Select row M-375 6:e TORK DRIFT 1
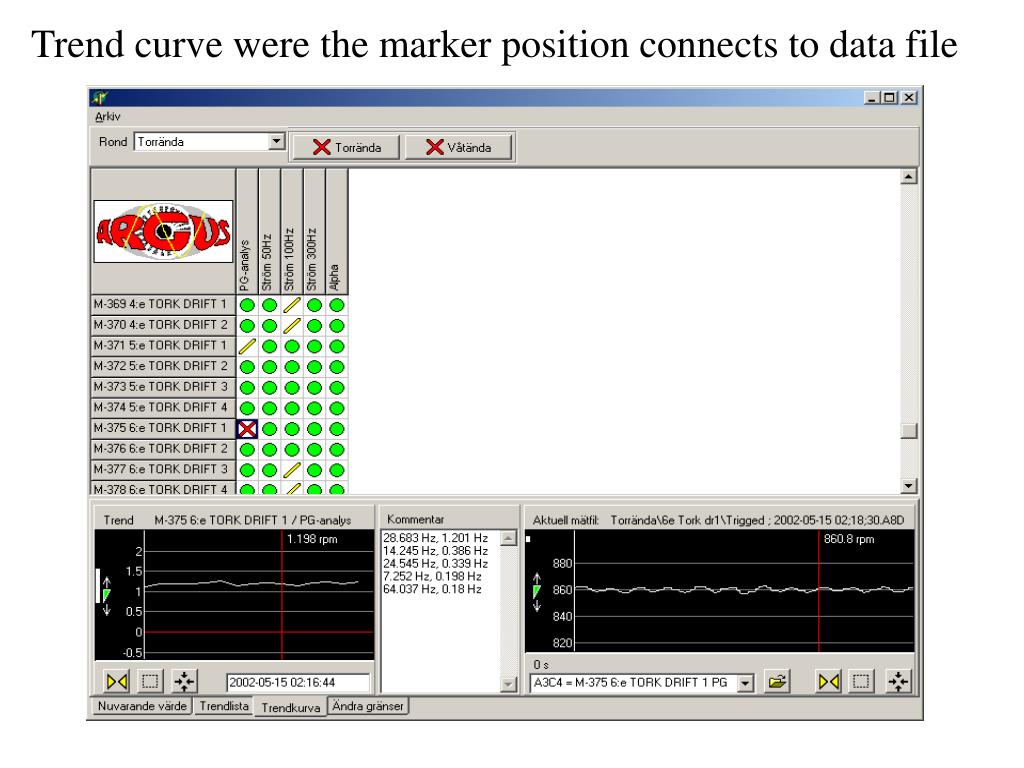 point(163,428)
